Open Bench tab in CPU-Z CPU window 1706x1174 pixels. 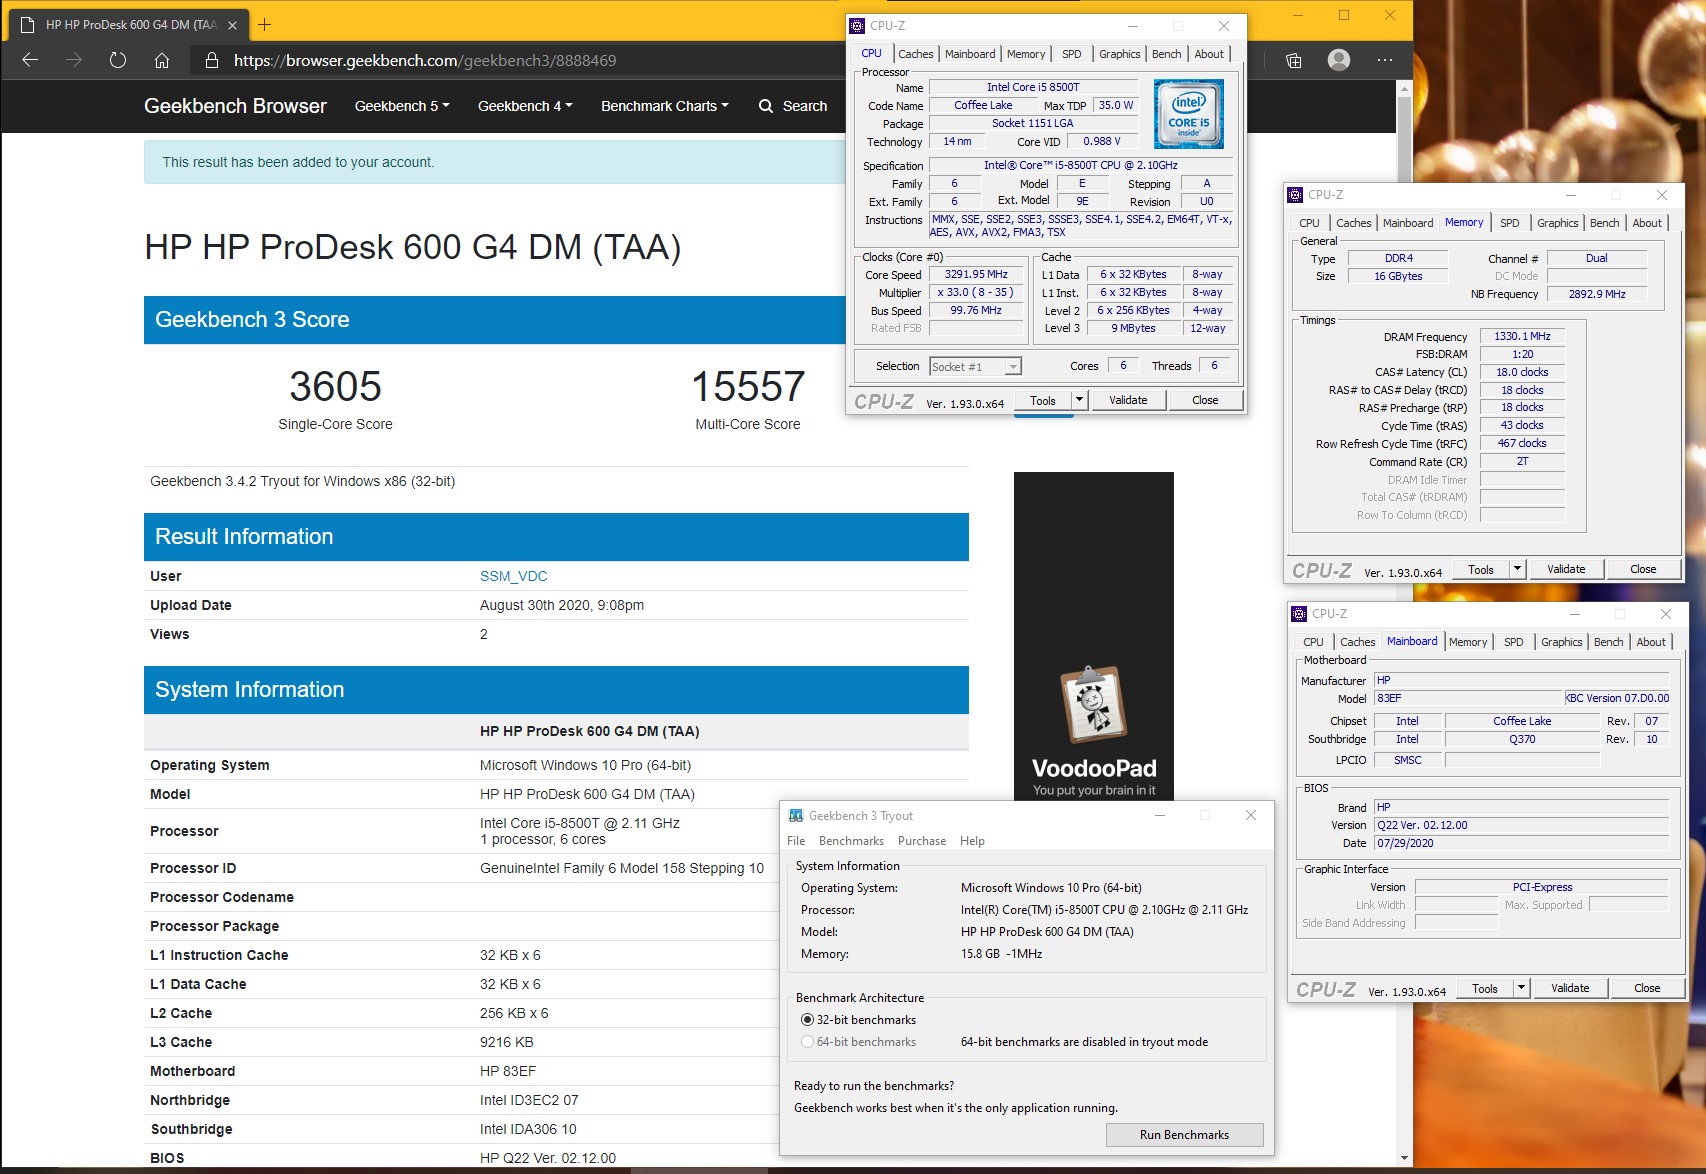click(1166, 54)
